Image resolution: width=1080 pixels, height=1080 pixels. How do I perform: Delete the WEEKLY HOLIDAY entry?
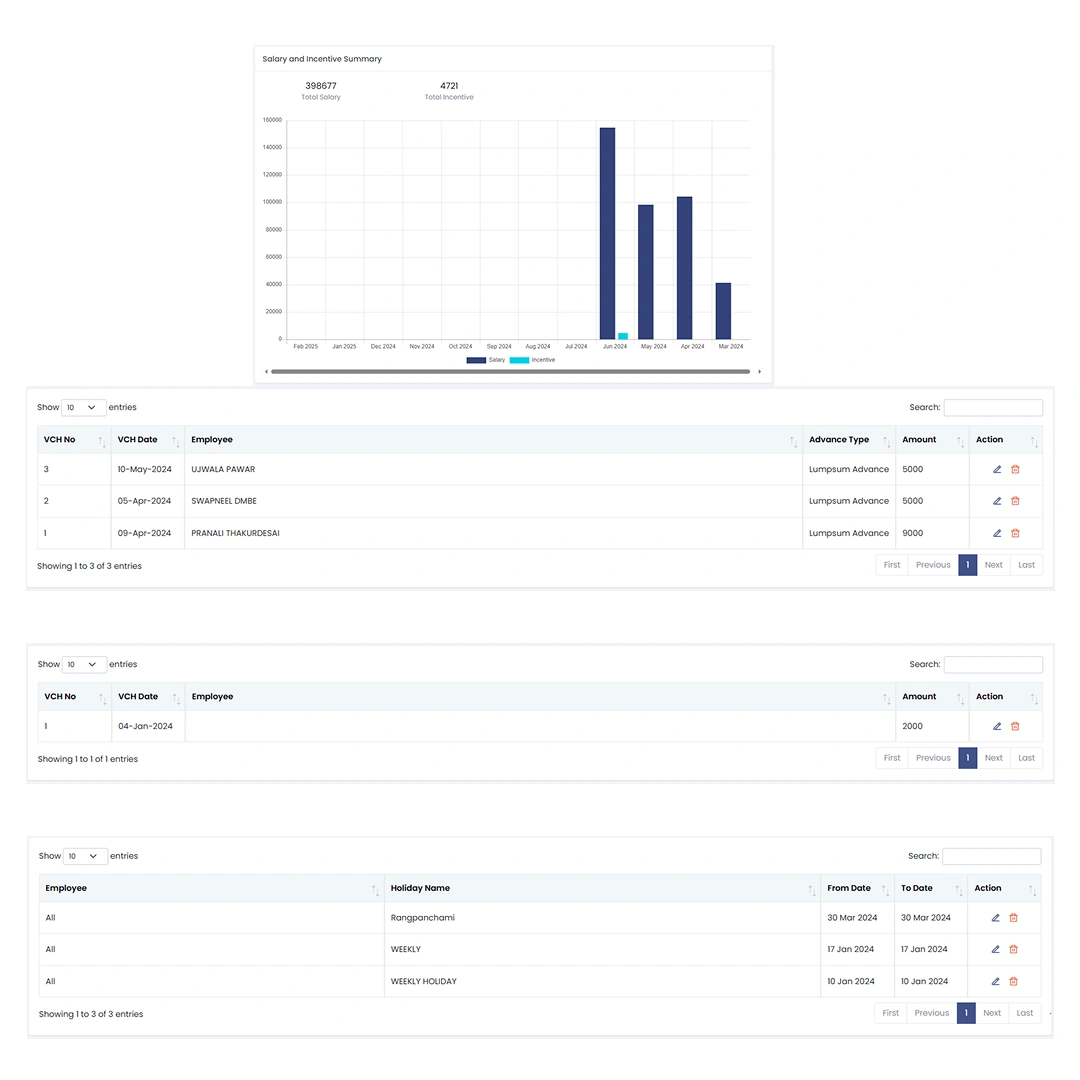1013,982
